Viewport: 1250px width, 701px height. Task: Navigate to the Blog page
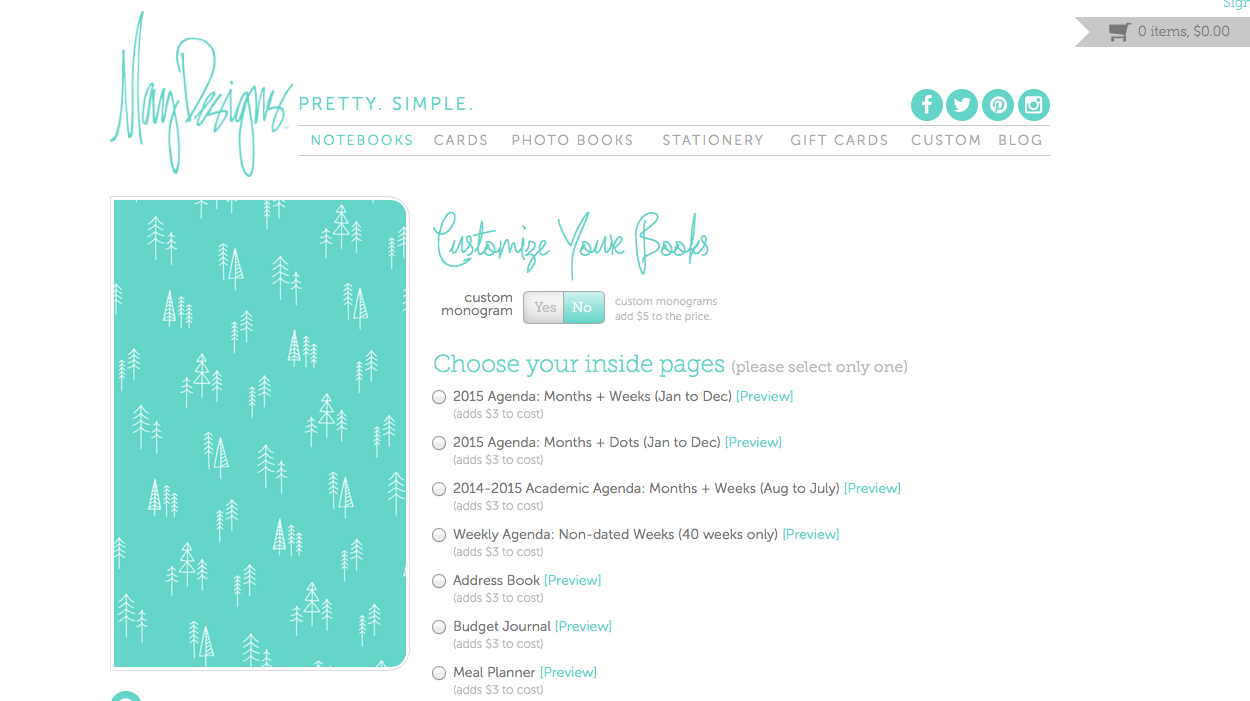tap(1020, 141)
